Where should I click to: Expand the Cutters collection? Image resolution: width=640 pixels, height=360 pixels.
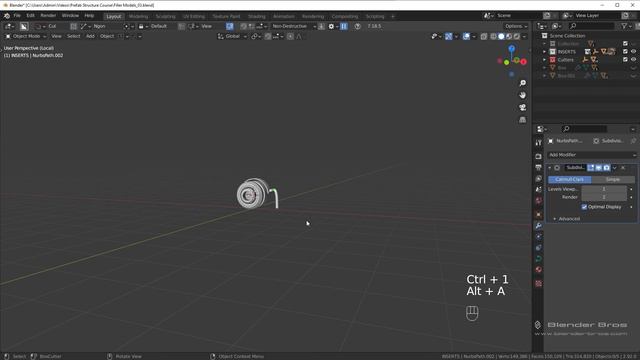click(544, 60)
